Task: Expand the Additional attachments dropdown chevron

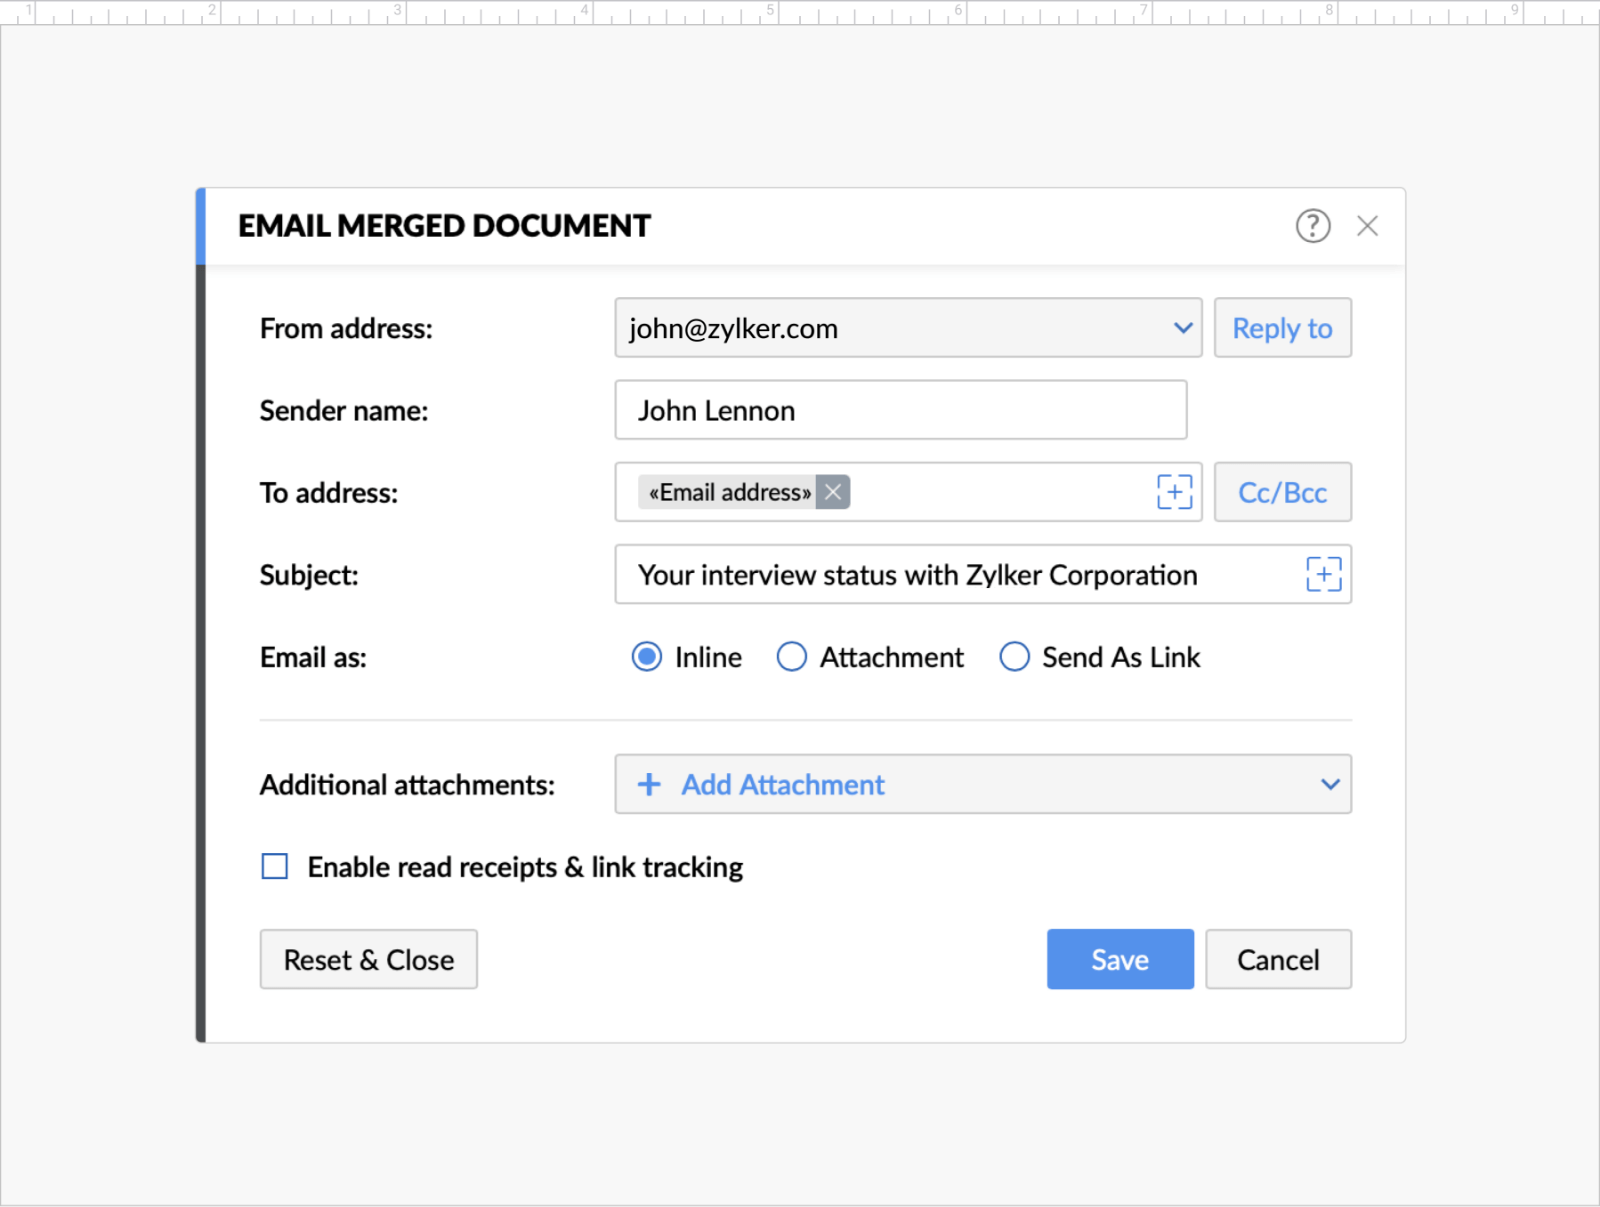Action: tap(1330, 784)
